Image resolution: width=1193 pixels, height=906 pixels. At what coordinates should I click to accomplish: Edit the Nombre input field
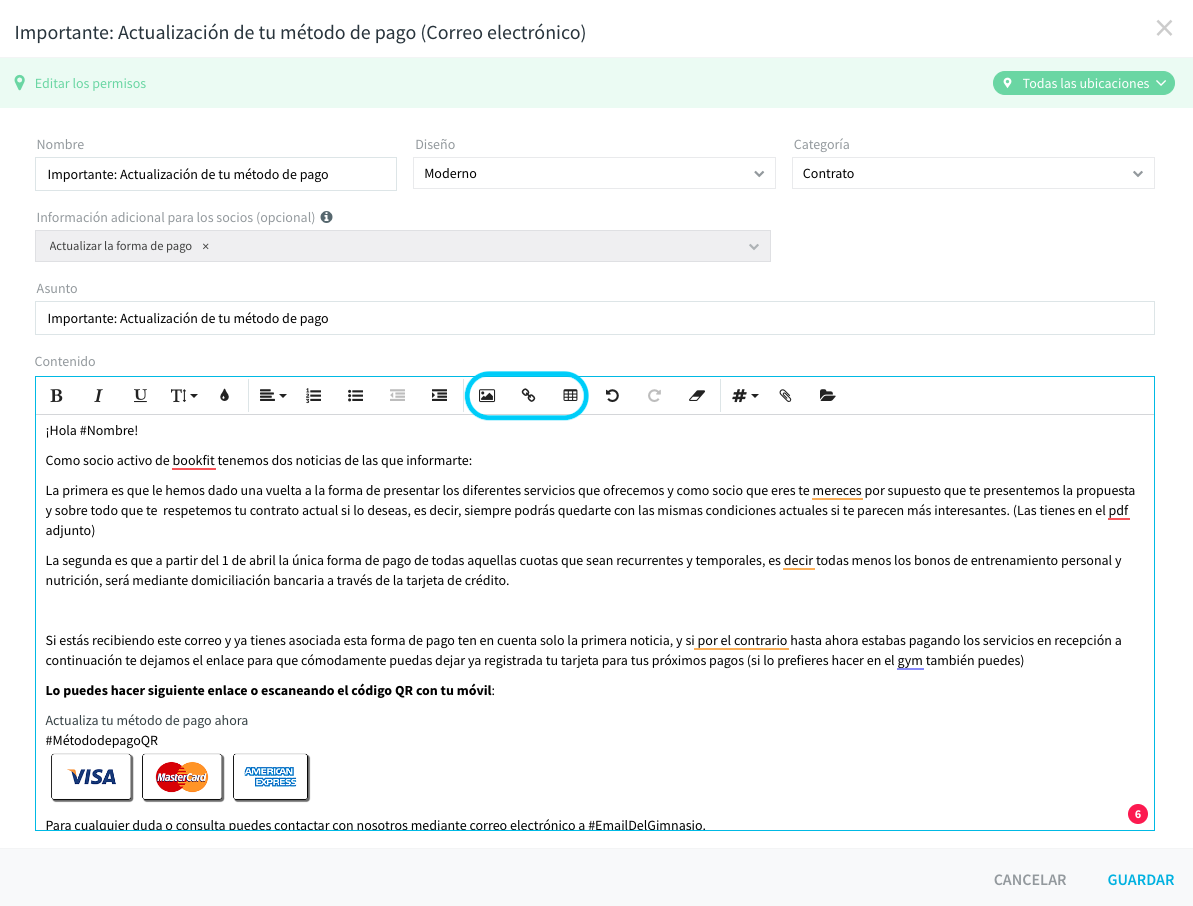coord(216,174)
